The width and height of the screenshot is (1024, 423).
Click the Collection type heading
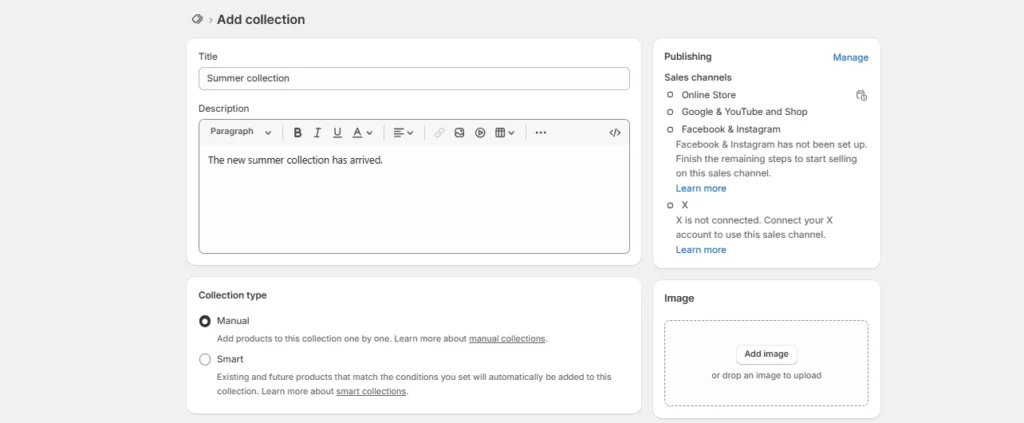click(232, 295)
